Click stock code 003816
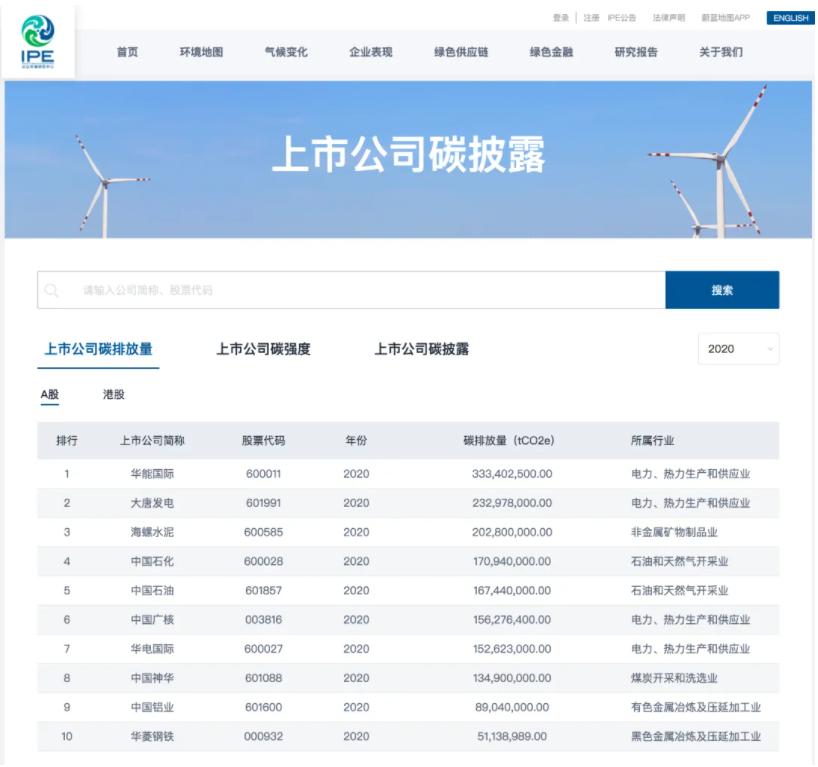 263,620
